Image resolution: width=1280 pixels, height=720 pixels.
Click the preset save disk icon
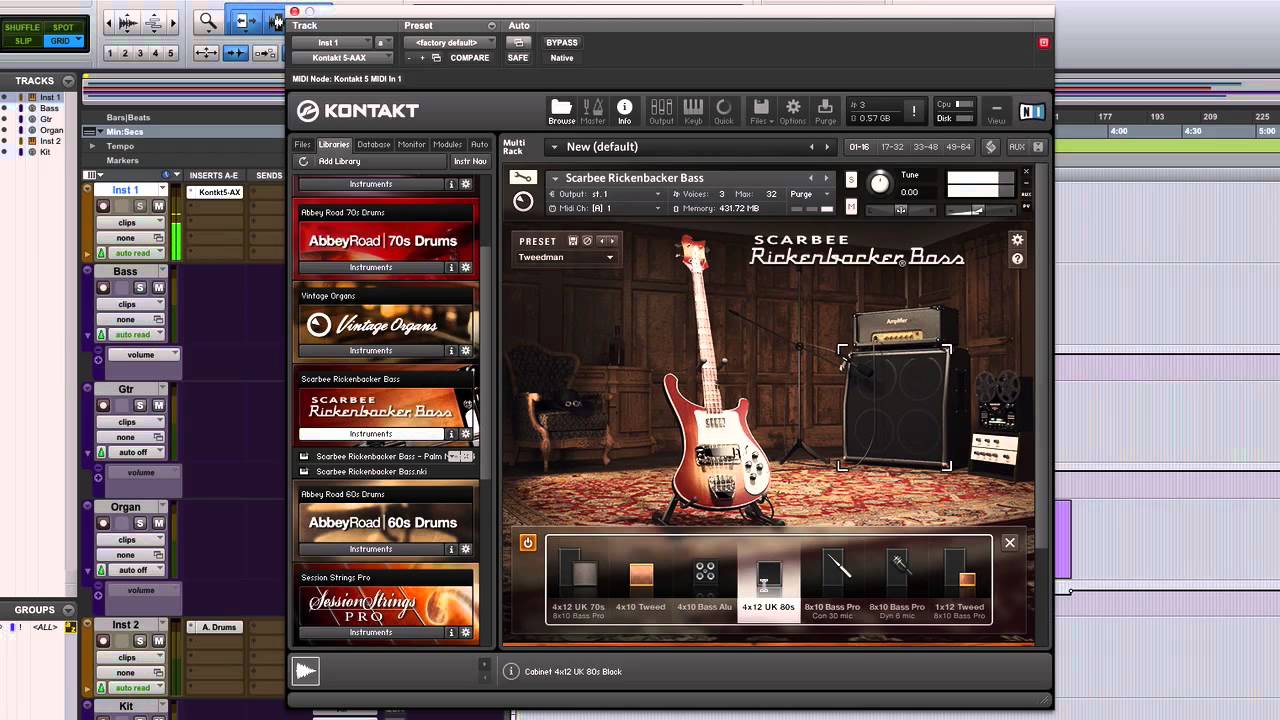(x=573, y=241)
